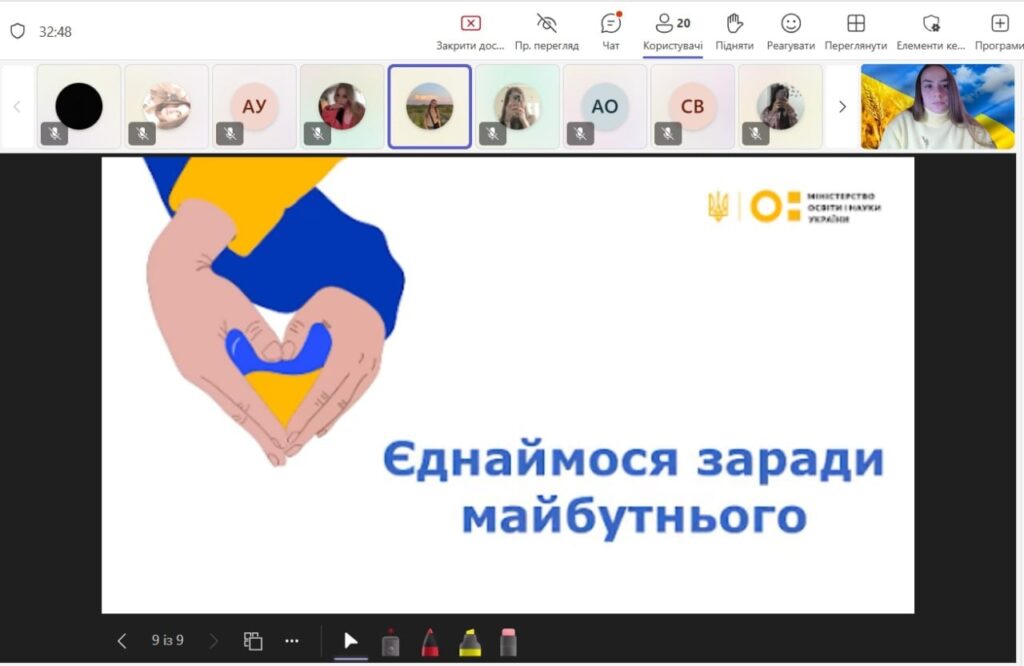Click the shield security icon near timer

click(x=17, y=31)
